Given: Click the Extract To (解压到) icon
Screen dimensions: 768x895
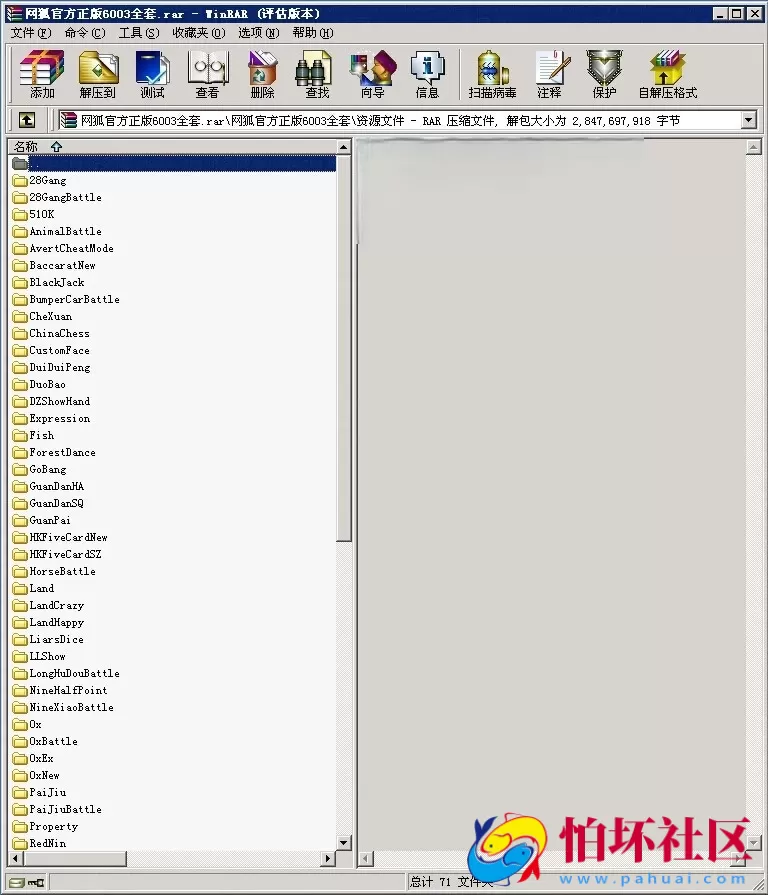Looking at the screenshot, I should [x=98, y=74].
